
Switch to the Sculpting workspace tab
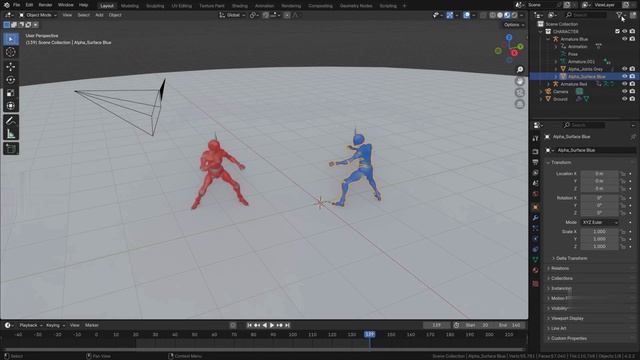pyautogui.click(x=155, y=6)
